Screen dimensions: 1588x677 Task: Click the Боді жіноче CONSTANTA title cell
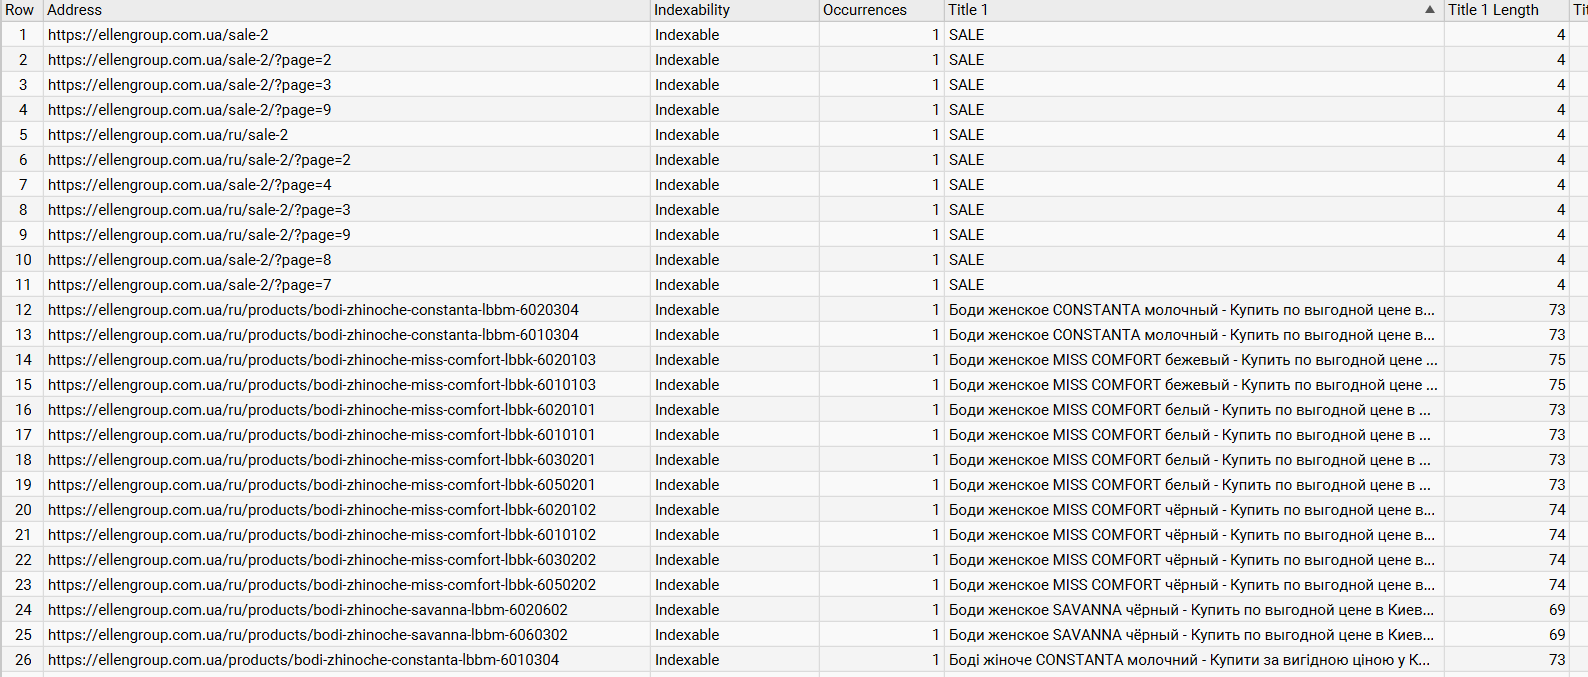point(1194,660)
